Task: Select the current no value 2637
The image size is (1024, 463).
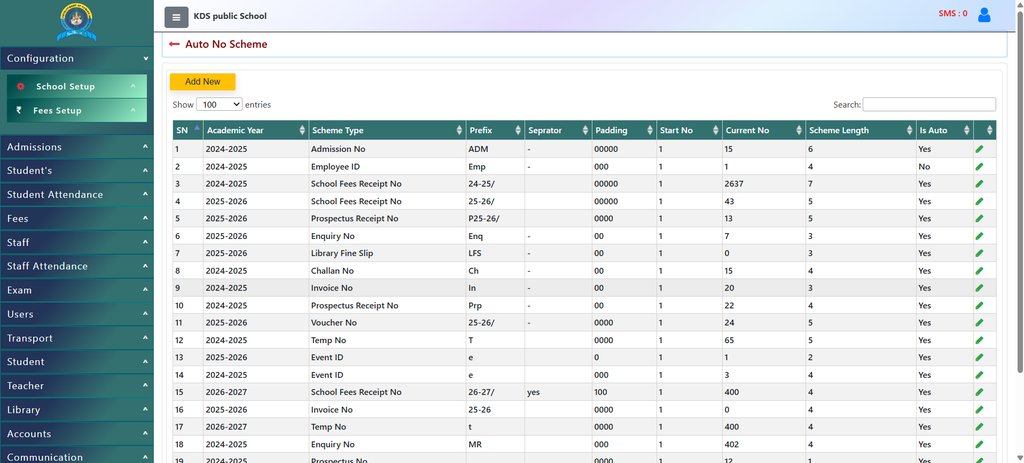Action: pyautogui.click(x=734, y=184)
